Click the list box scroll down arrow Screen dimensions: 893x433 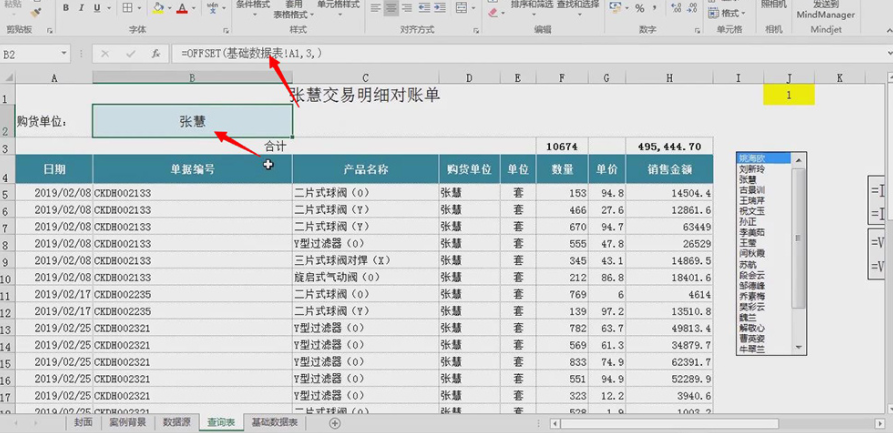click(x=799, y=346)
